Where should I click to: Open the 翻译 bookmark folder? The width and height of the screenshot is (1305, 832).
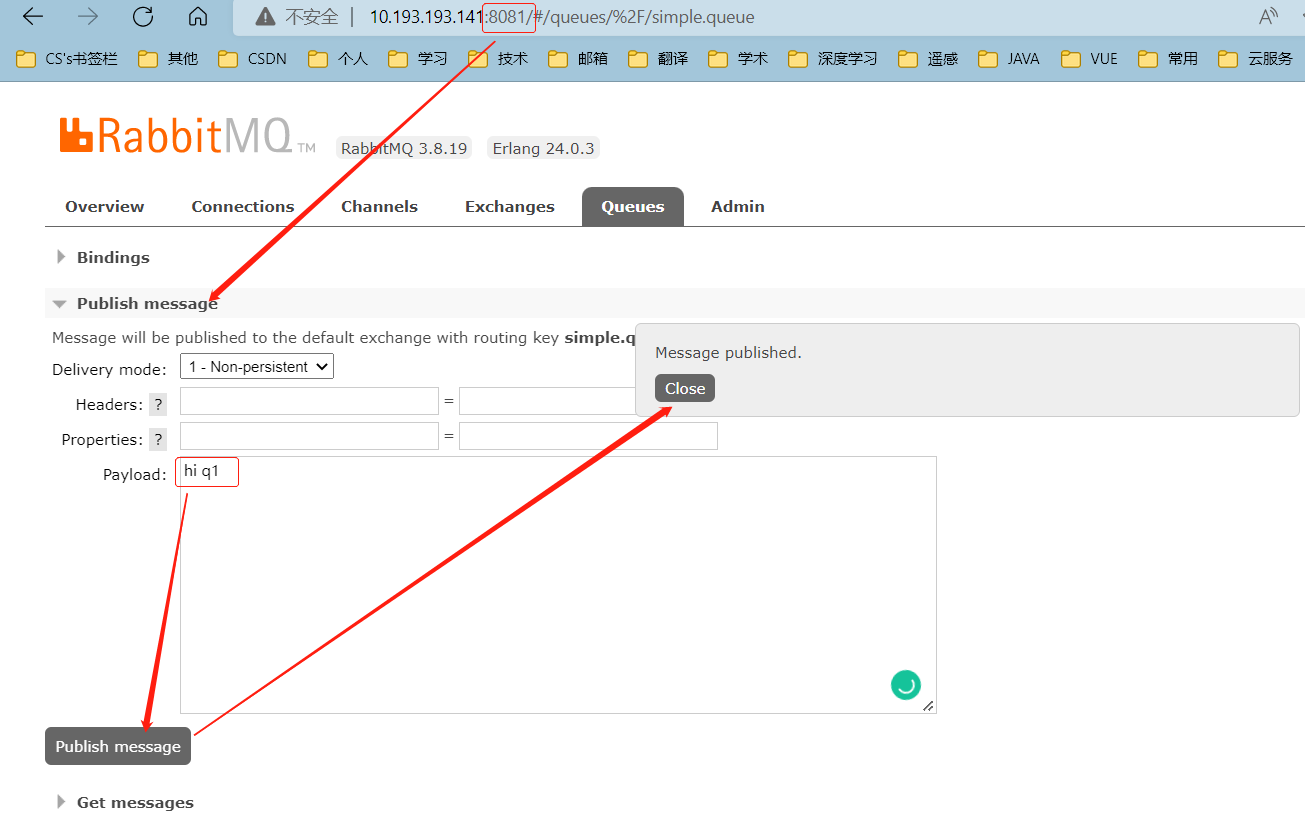tap(658, 59)
